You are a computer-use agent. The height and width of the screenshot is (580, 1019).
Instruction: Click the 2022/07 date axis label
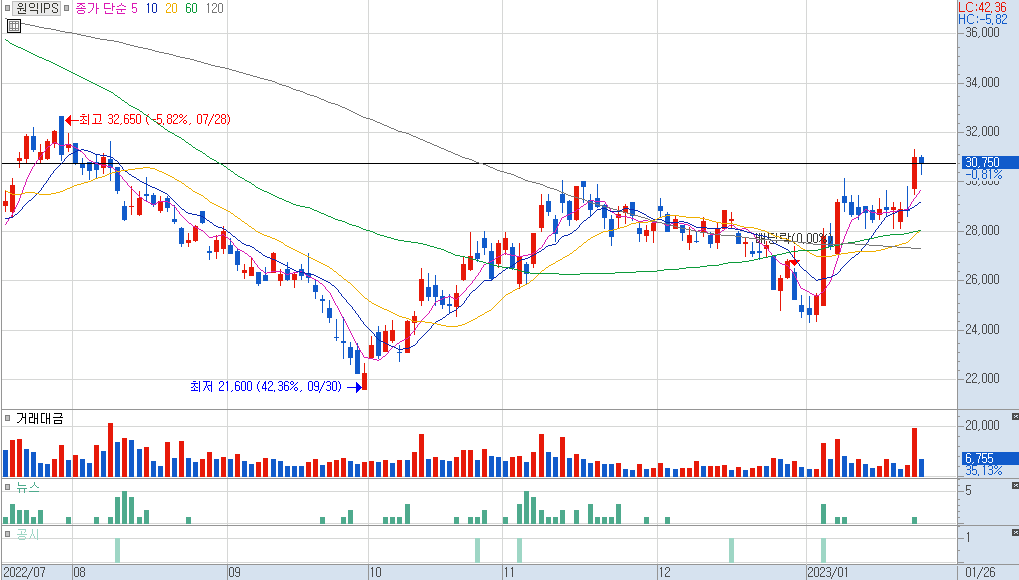point(24,572)
